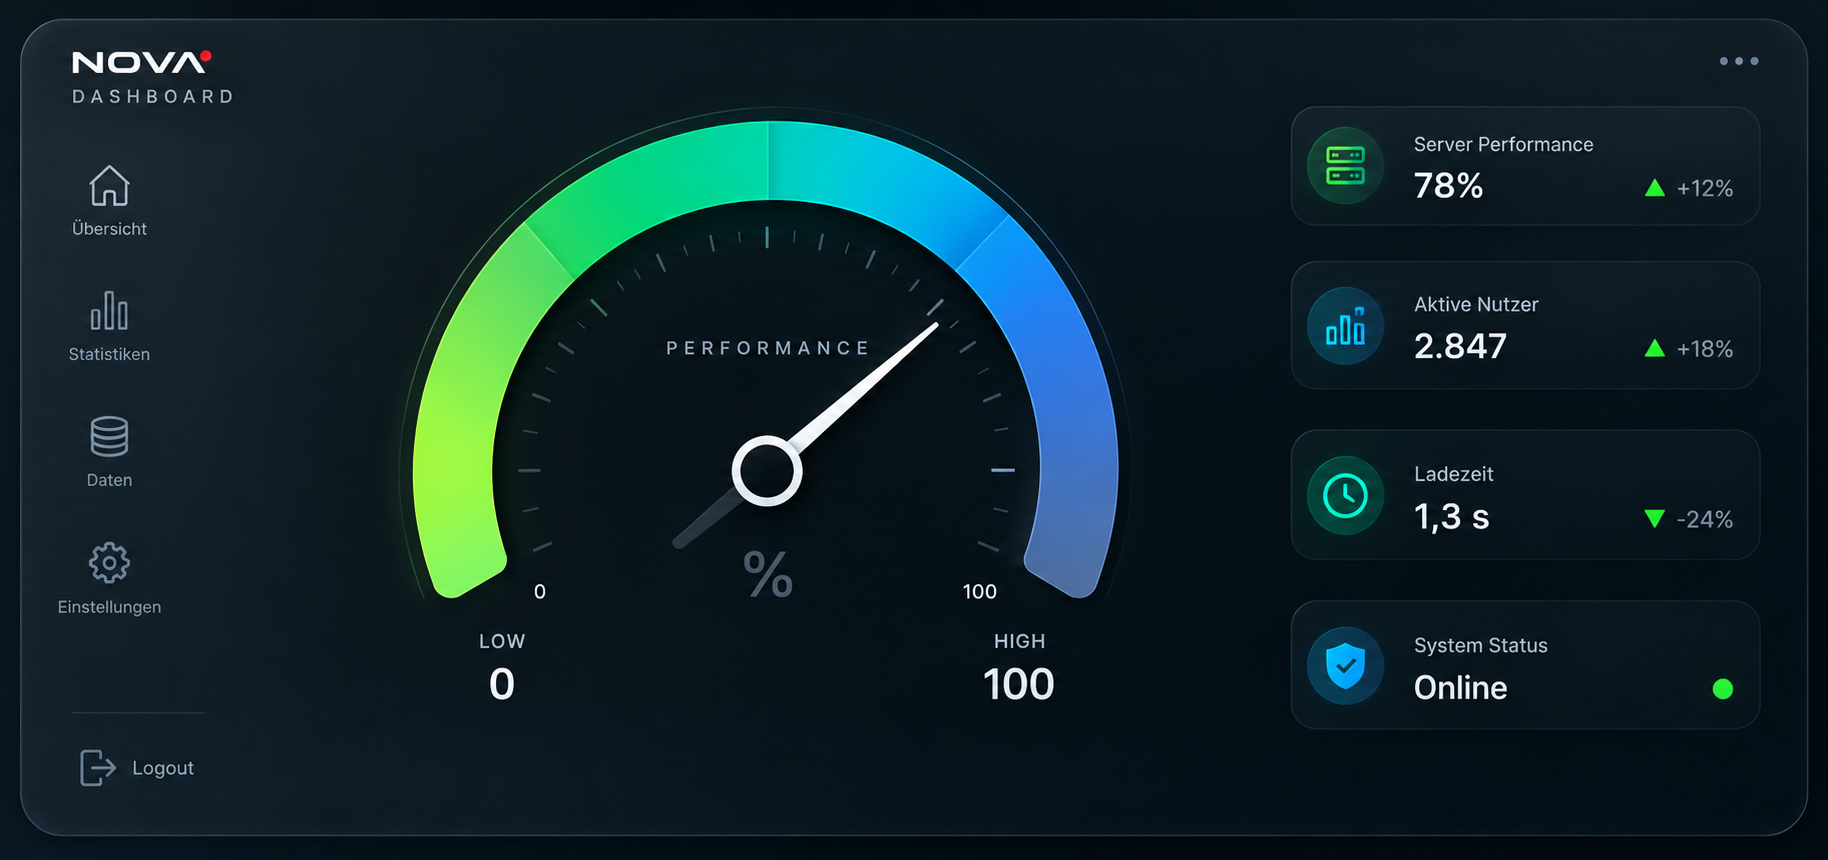Click the DASHBOARD subtitle text
Screen dimensions: 1828x860
point(153,96)
